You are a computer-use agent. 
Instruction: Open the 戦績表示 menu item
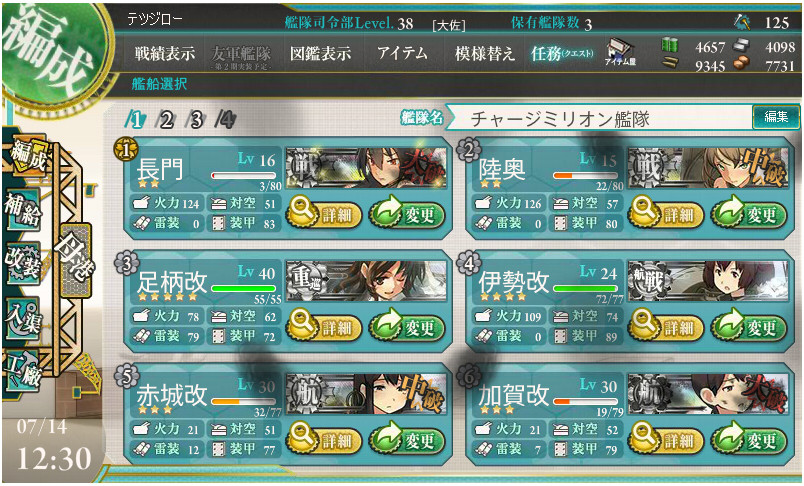click(x=165, y=53)
